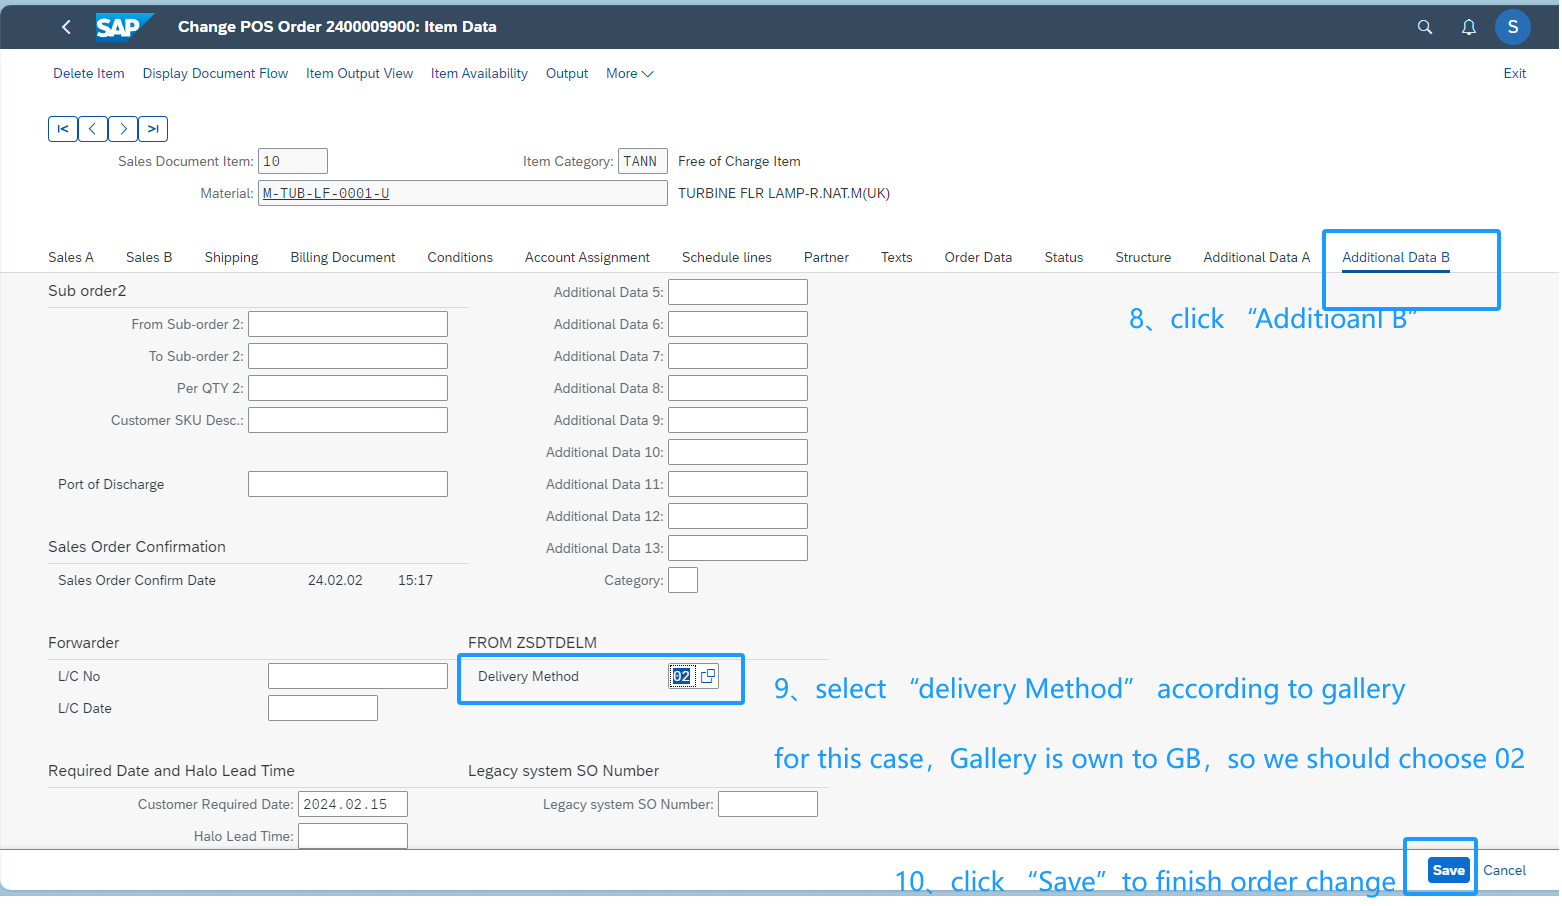The height and width of the screenshot is (906, 1562).
Task: Open the Conditions tab
Action: pyautogui.click(x=460, y=258)
